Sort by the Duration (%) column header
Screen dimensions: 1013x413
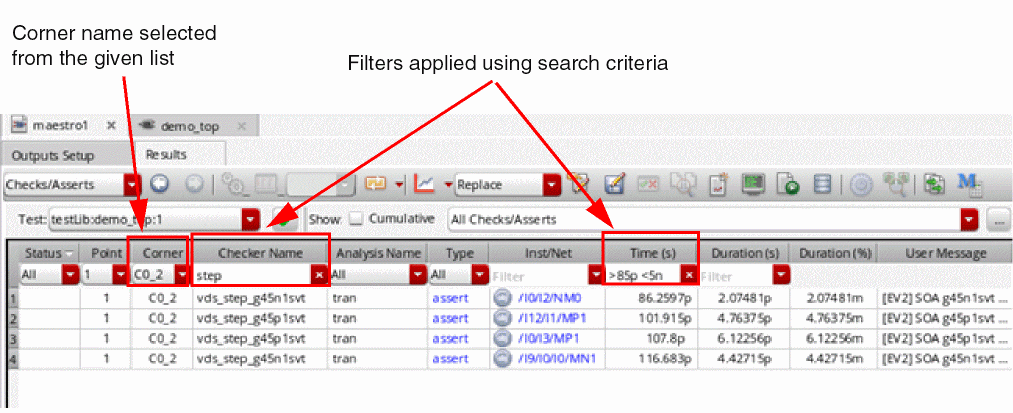pyautogui.click(x=833, y=253)
